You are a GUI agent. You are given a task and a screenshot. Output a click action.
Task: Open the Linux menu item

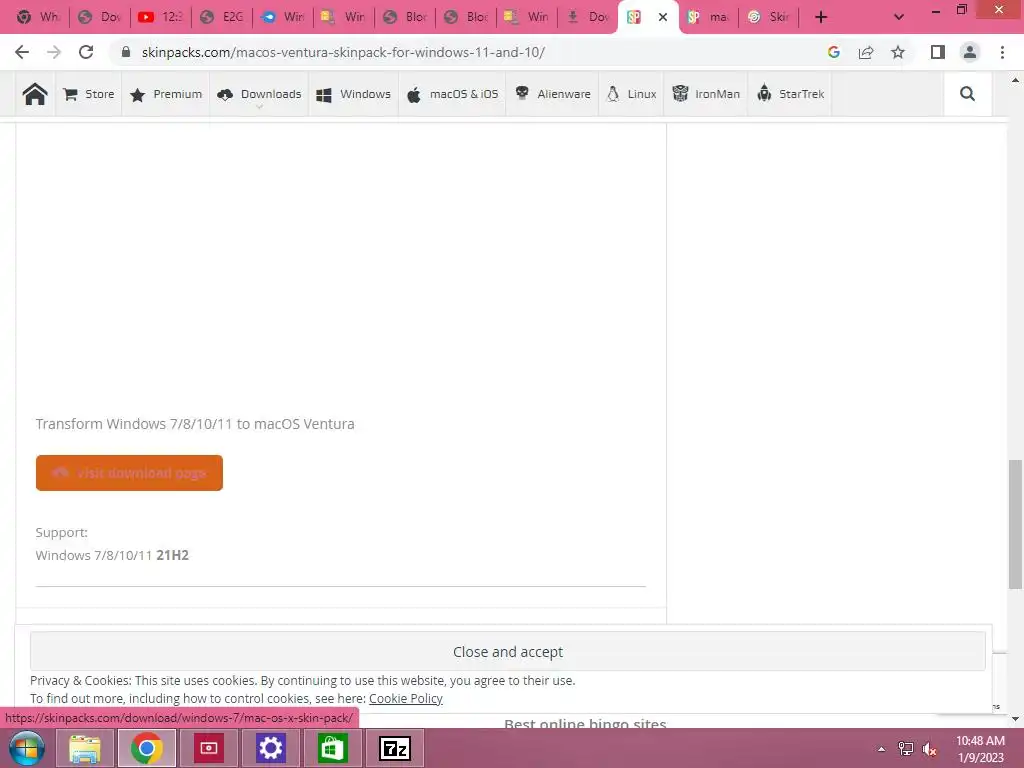[632, 94]
